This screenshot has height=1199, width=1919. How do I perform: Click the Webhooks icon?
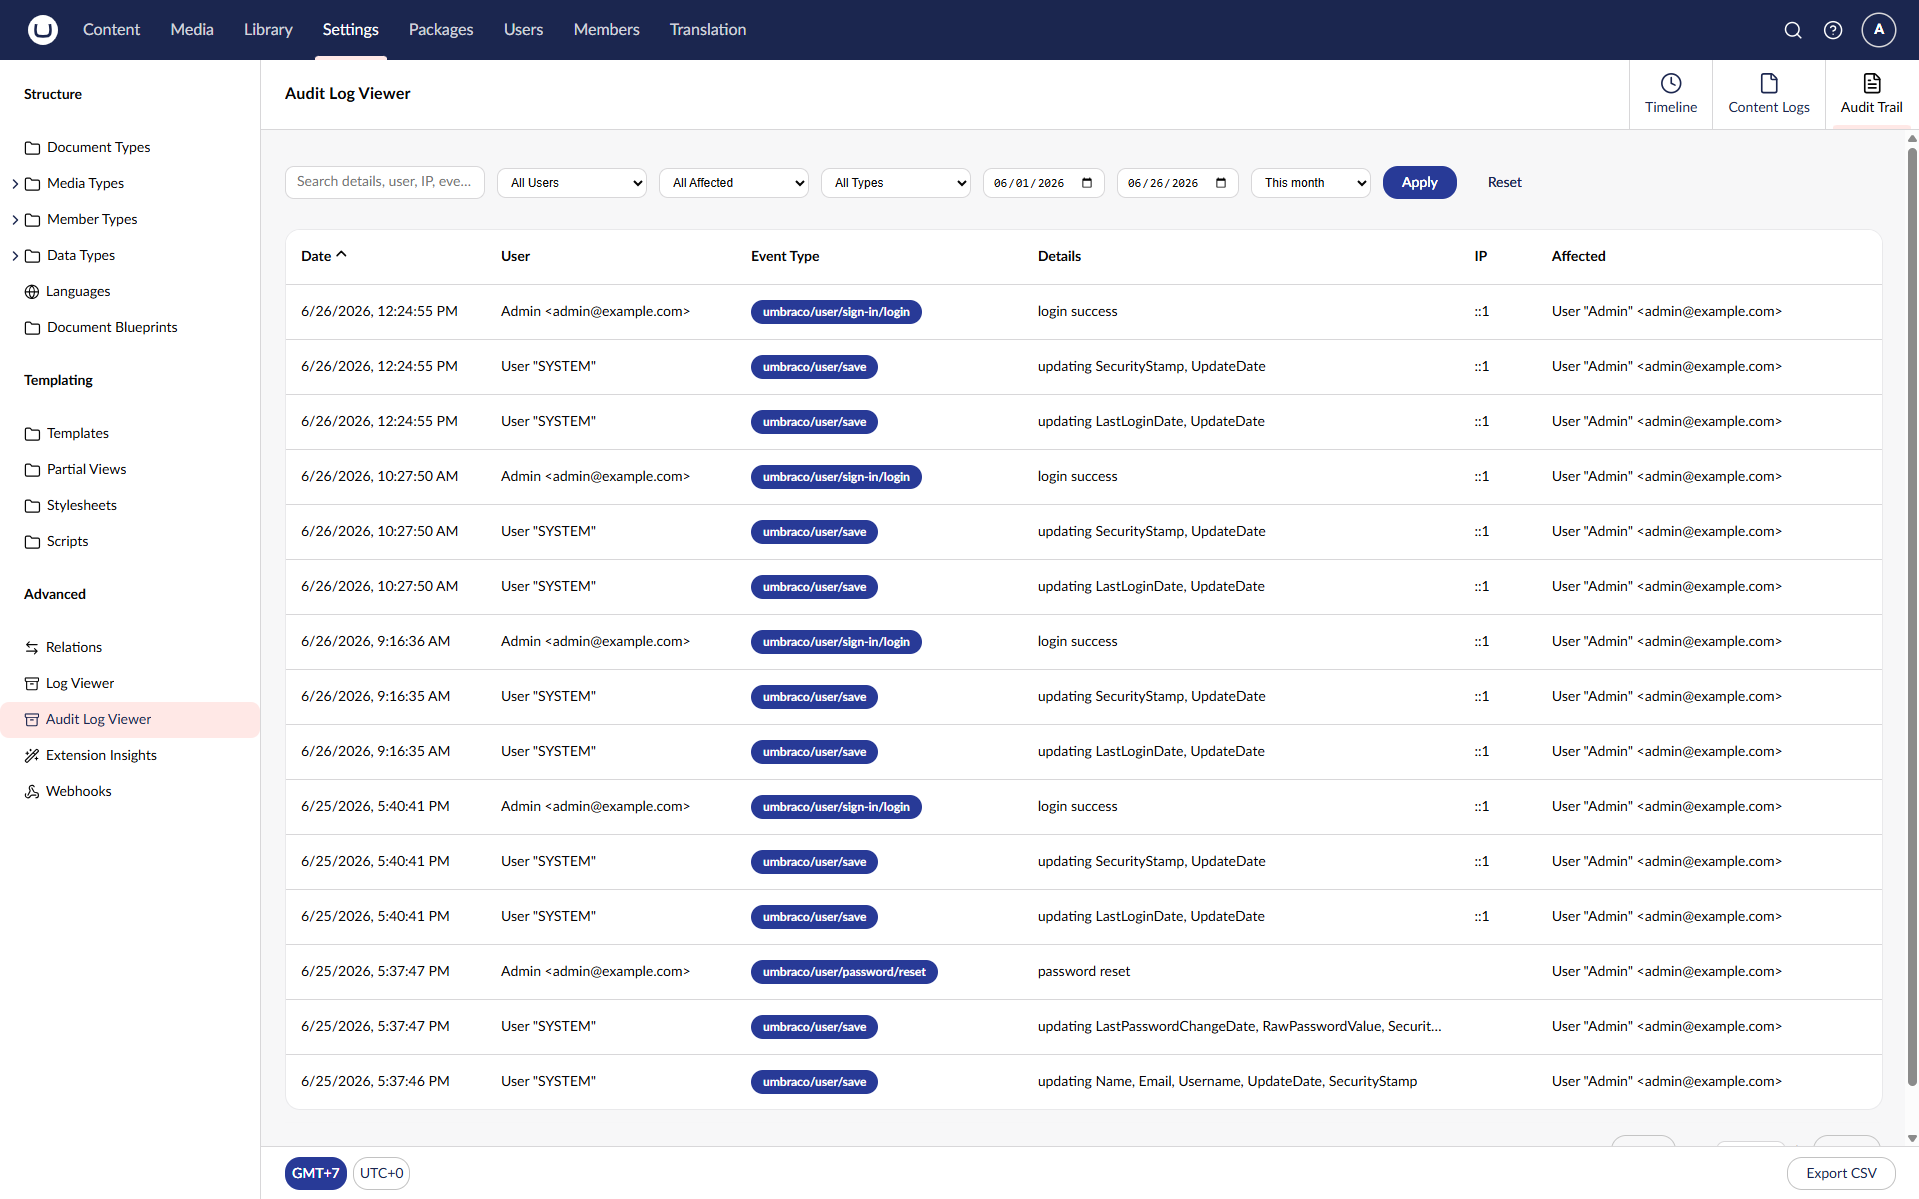[32, 792]
